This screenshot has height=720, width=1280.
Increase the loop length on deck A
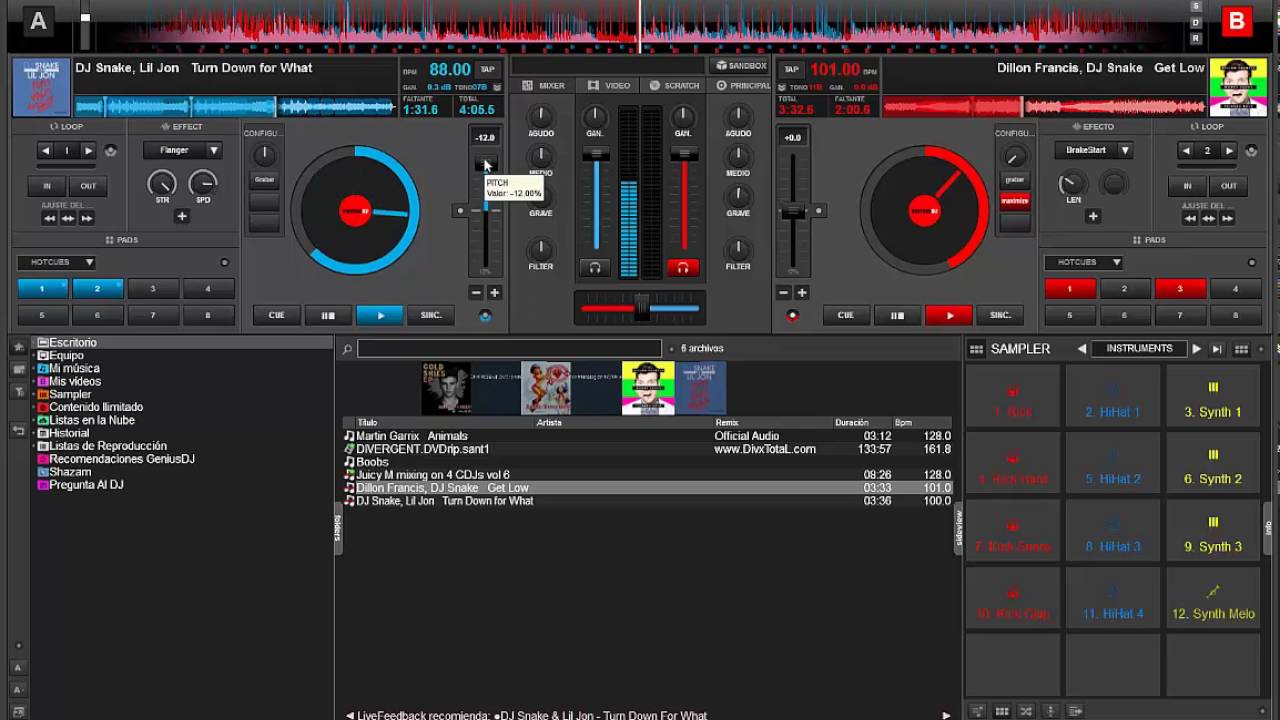pyautogui.click(x=89, y=151)
